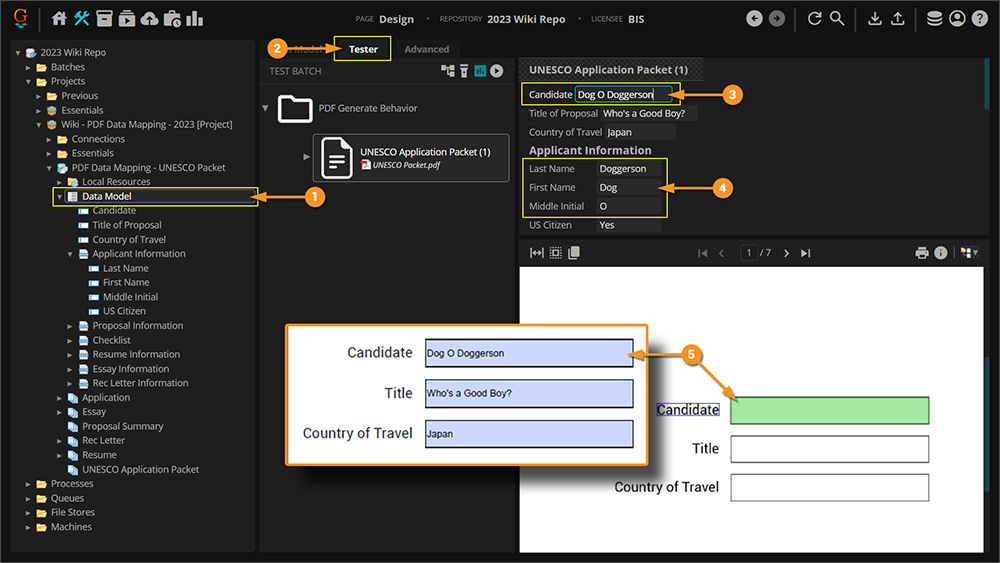Click the fit-width icon in viewer toolbar
The image size is (1000, 563).
point(537,253)
